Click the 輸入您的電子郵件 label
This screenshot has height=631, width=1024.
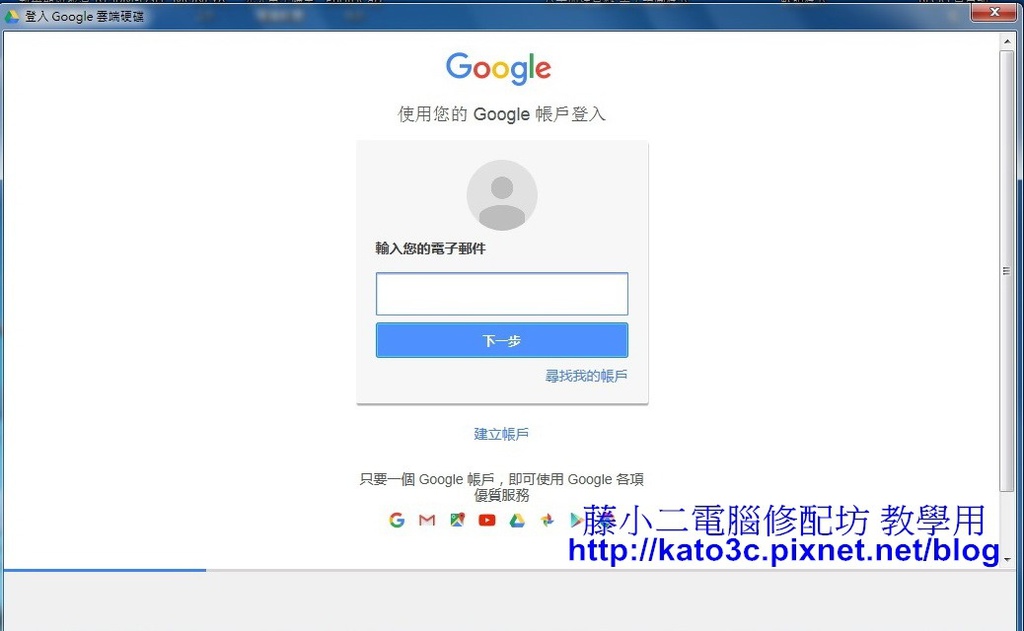[x=430, y=249]
